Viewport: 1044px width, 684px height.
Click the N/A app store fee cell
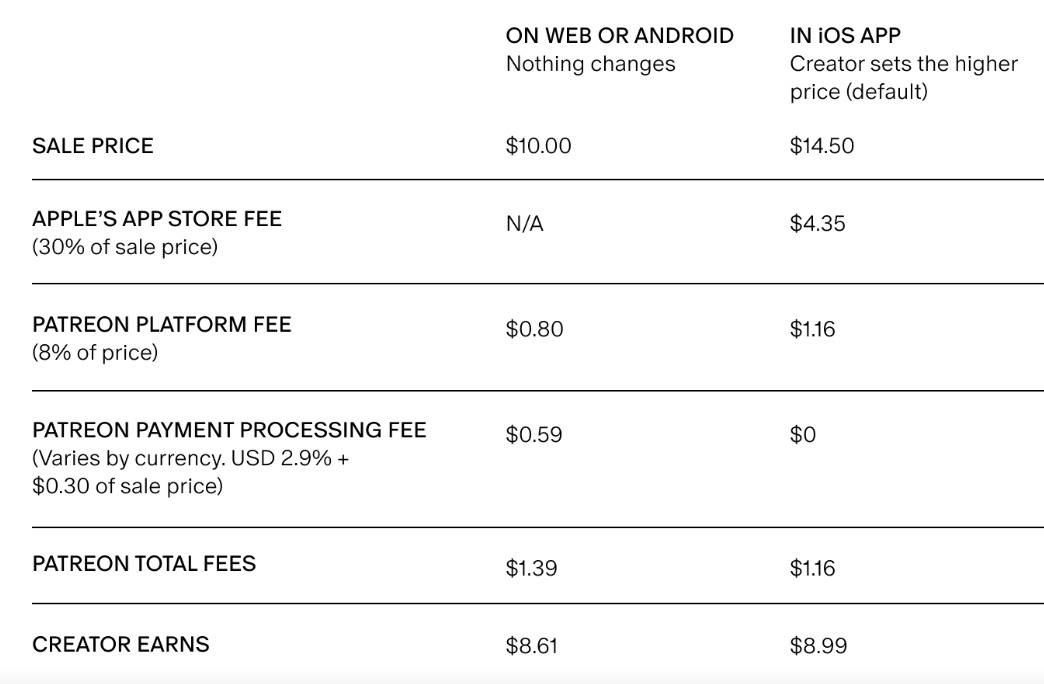pos(525,224)
